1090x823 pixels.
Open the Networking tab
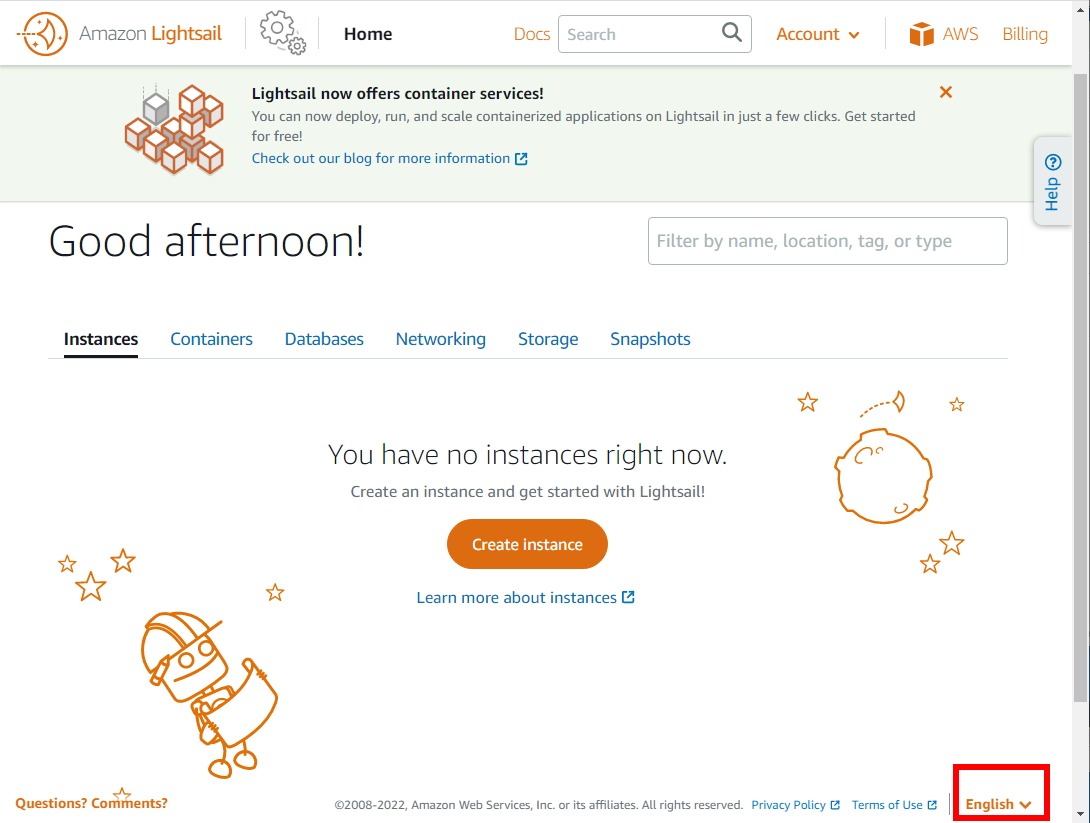click(x=441, y=339)
